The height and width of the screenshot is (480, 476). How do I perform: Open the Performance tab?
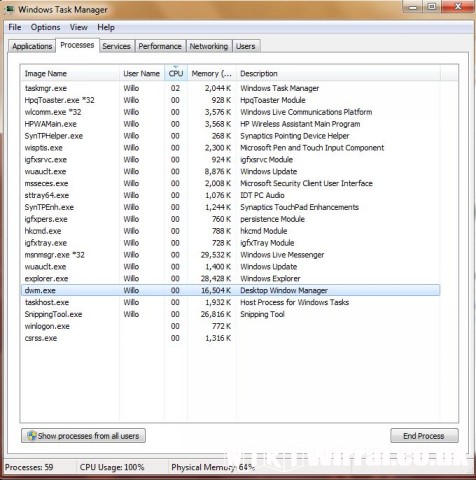(160, 46)
